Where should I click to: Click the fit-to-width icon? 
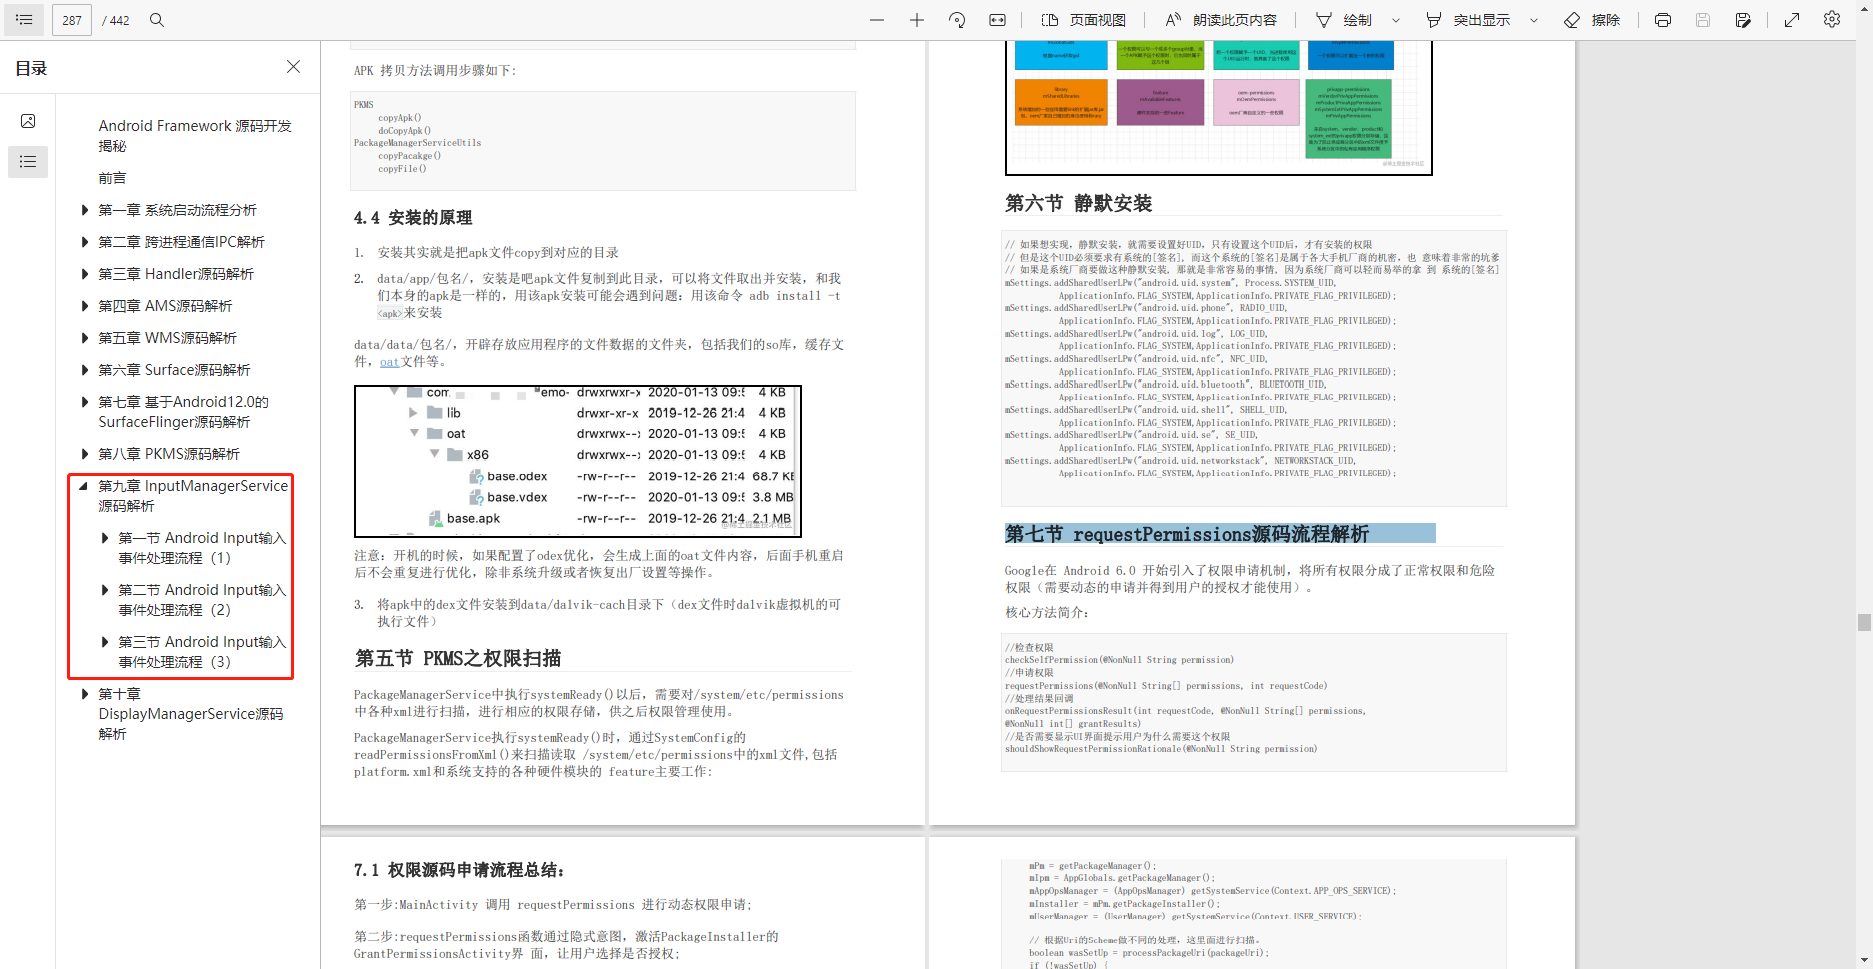[x=997, y=19]
